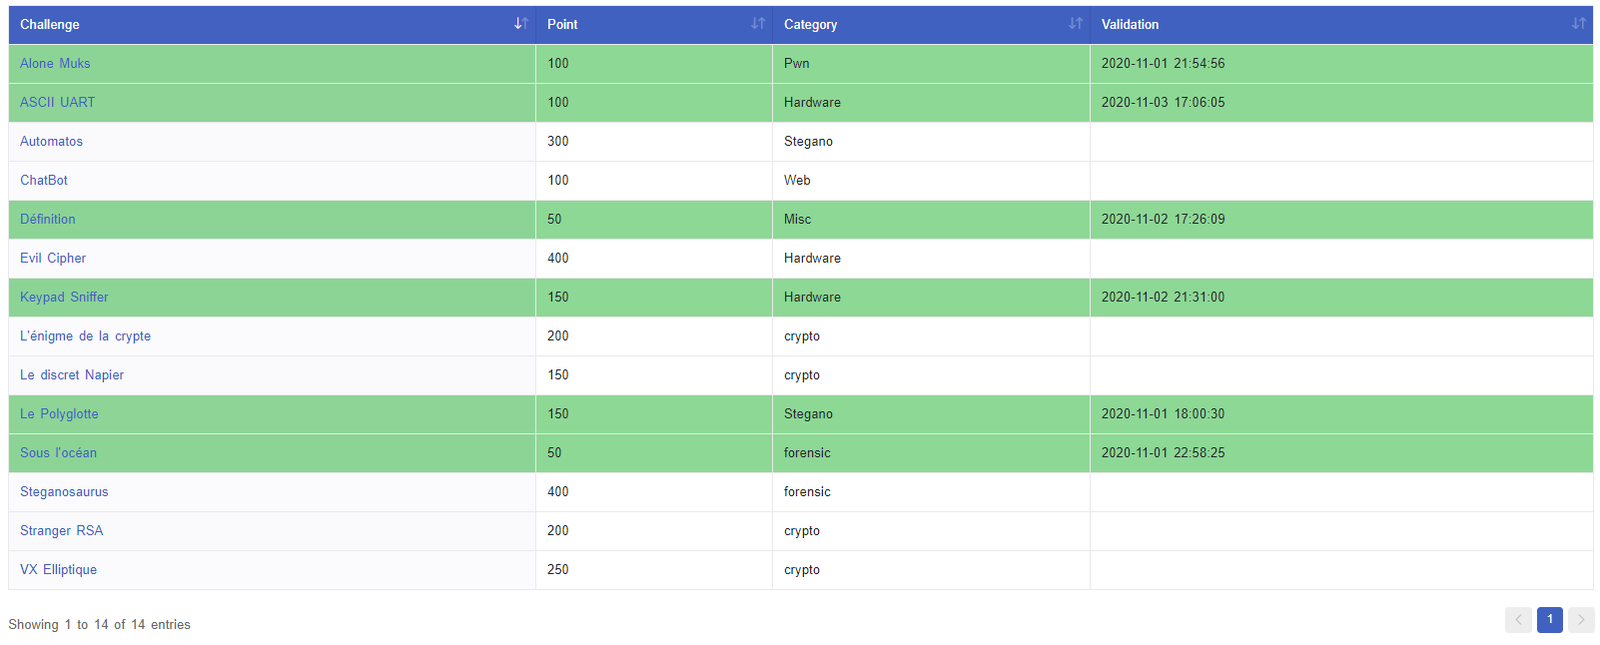Open Le discret Napier challenge

coord(72,376)
